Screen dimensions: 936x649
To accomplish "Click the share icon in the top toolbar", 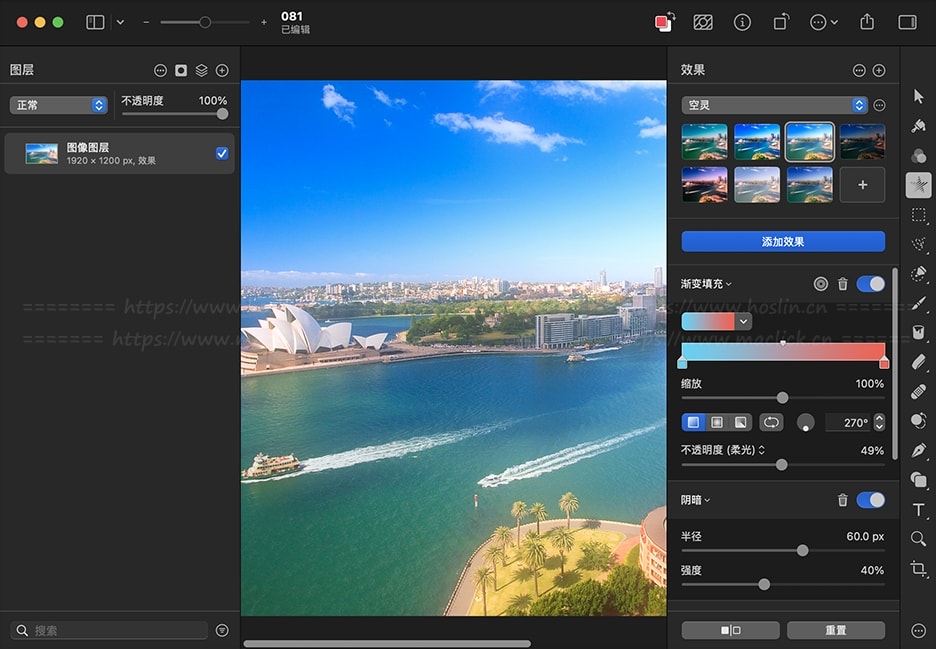I will pos(867,22).
